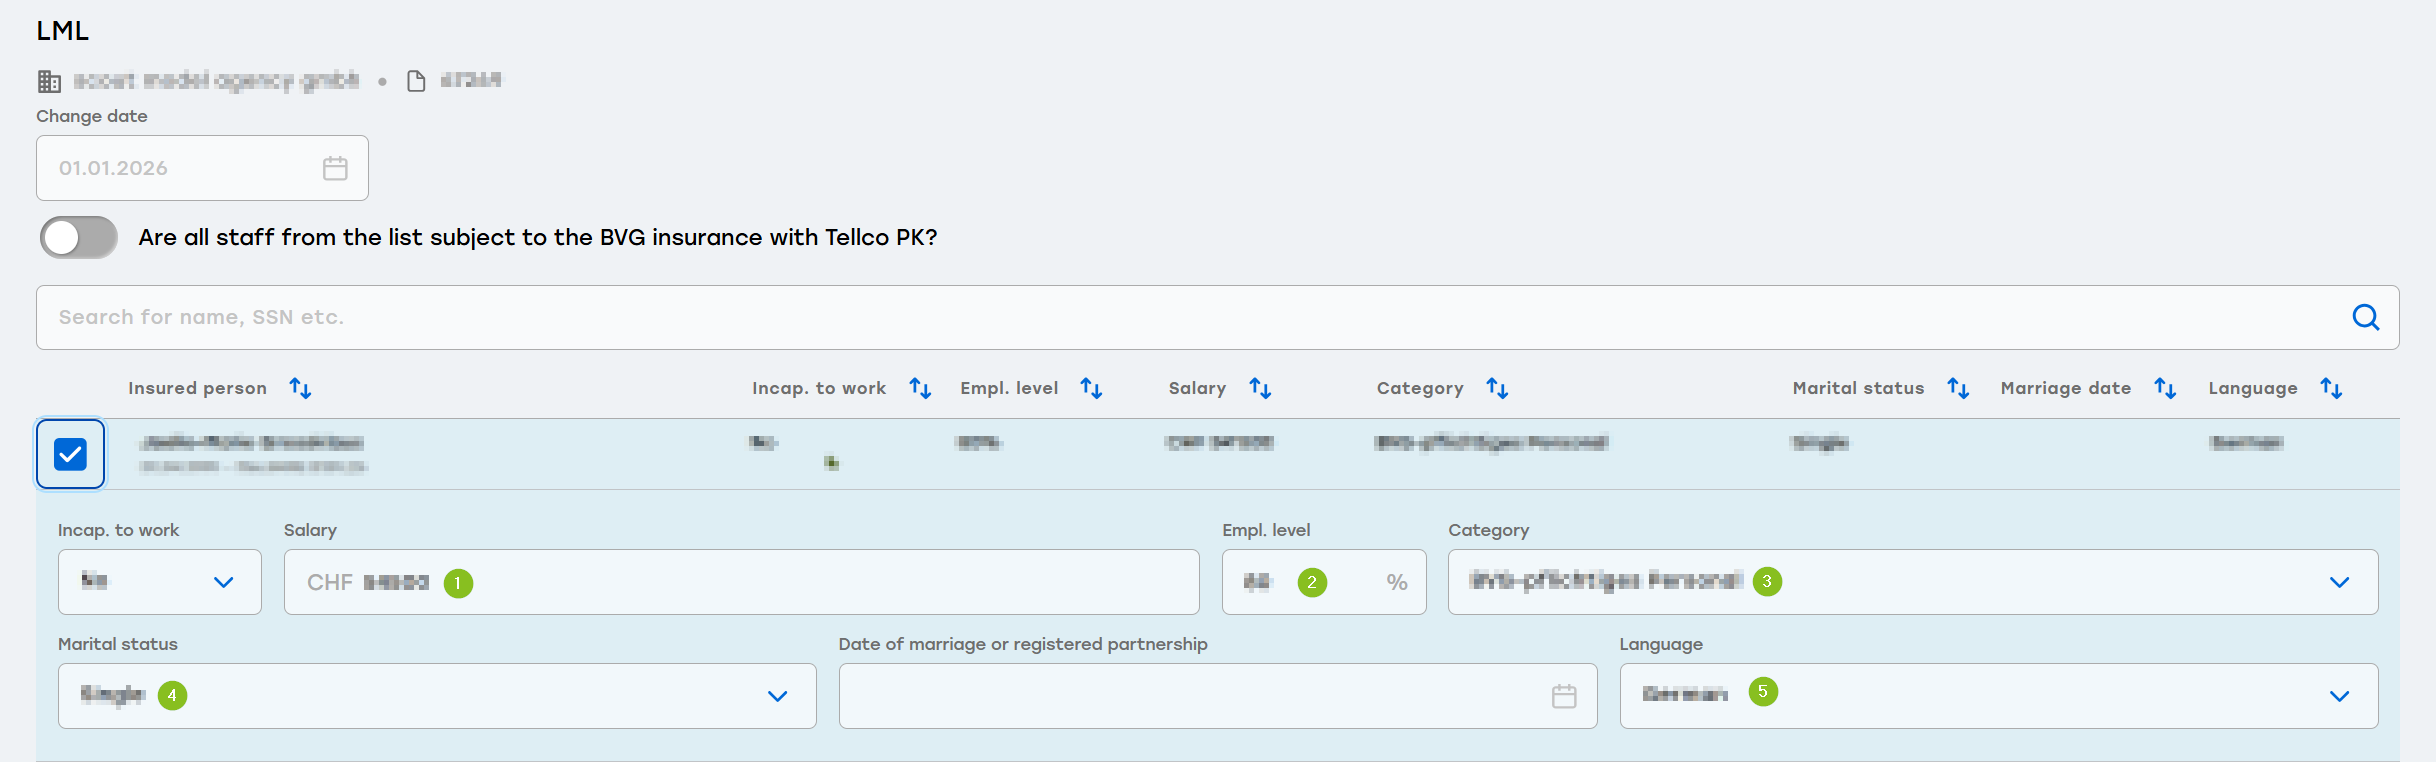Click the Empl. level header text
2436x762 pixels.
tap(1009, 388)
